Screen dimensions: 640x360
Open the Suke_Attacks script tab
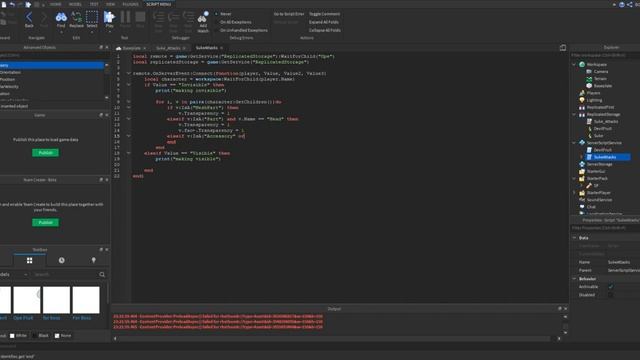[168, 48]
